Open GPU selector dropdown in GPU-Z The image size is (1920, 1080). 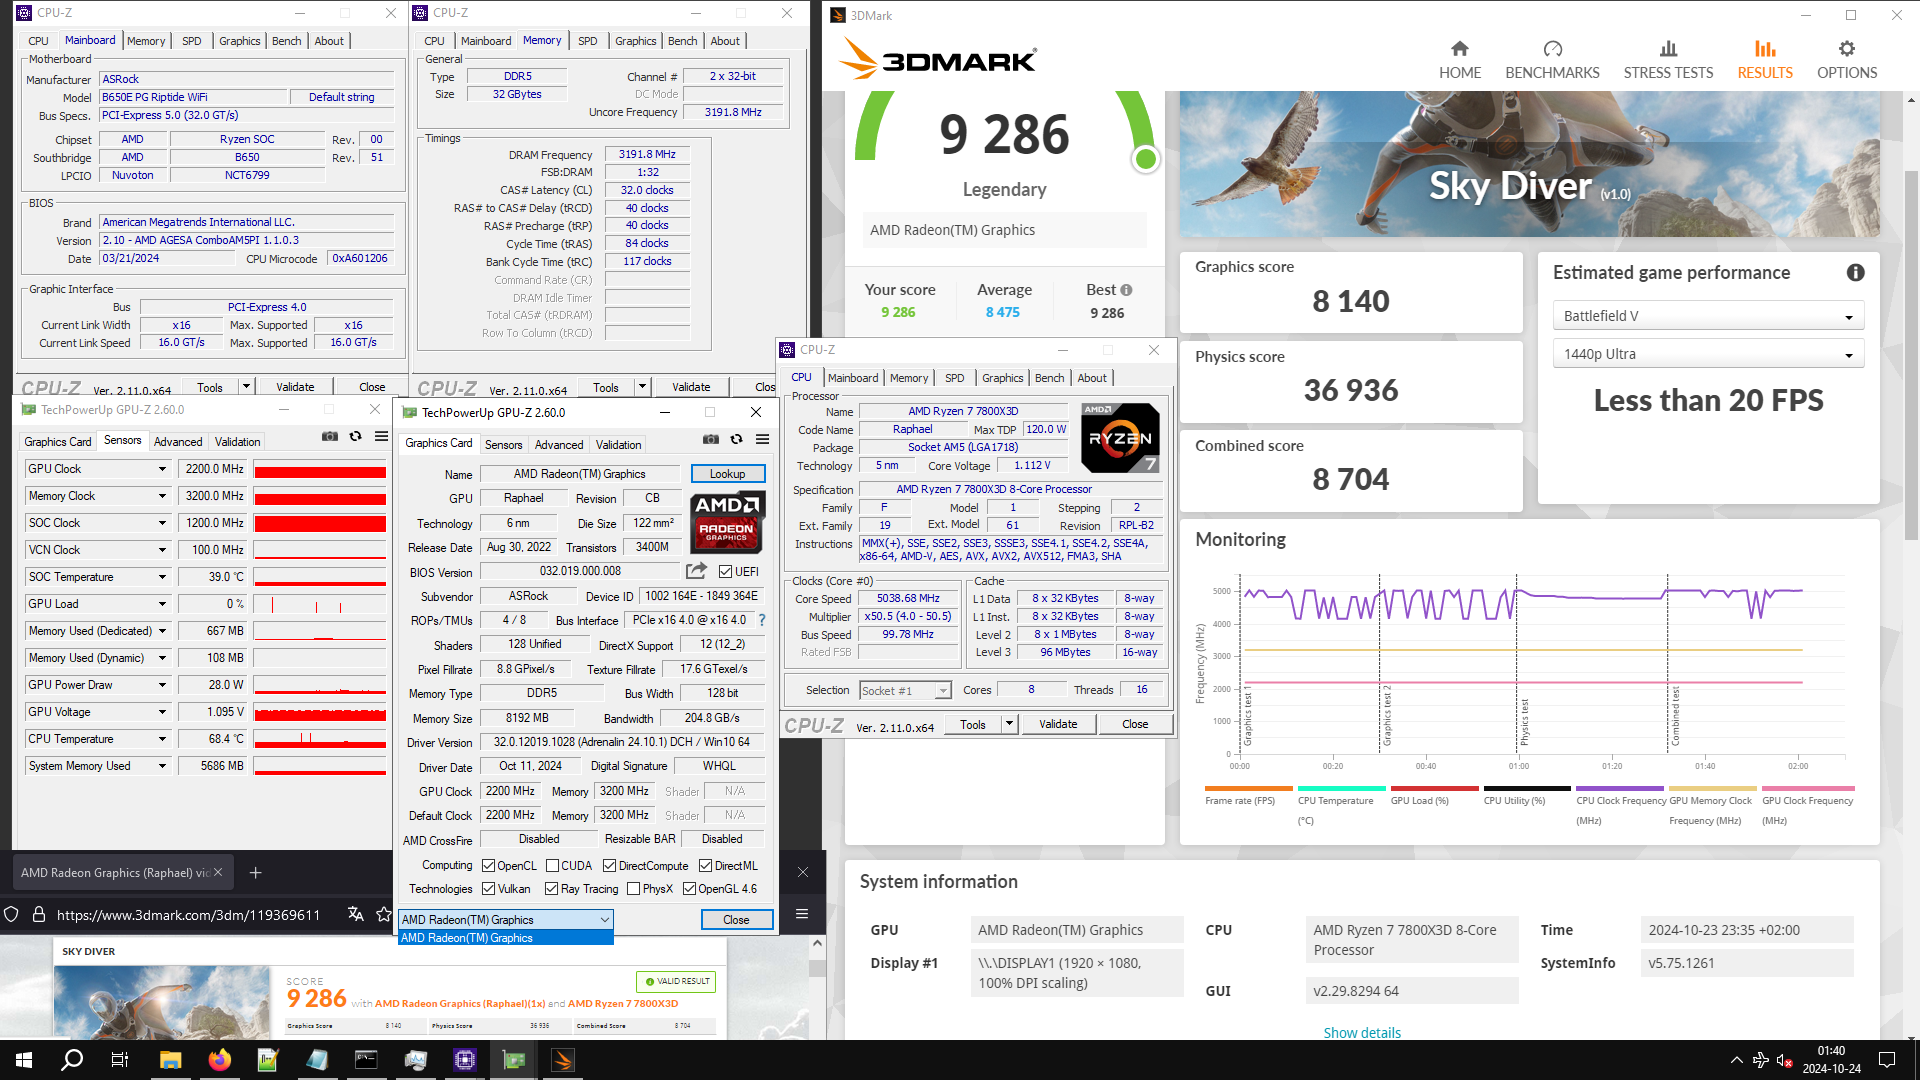pyautogui.click(x=506, y=920)
